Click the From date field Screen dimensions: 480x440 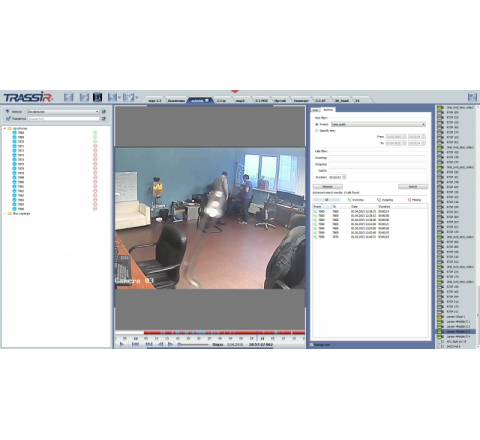396,137
